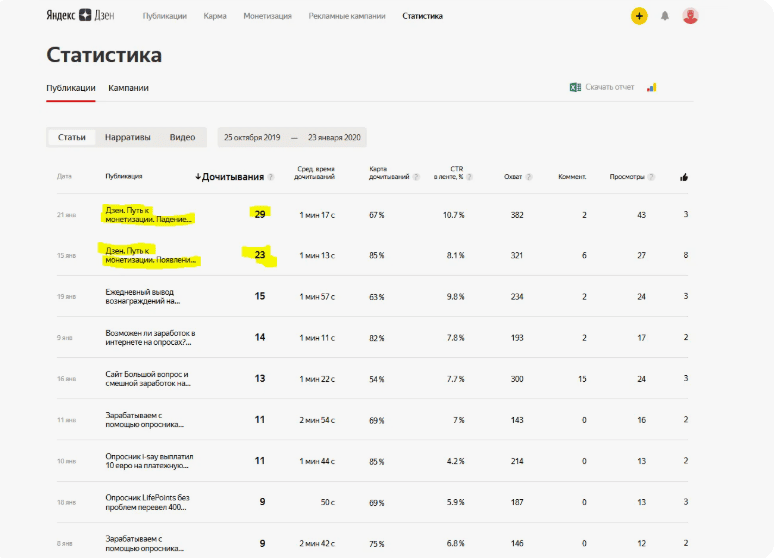Select the Статьи filter
Screen dimensions: 777x558
[71, 137]
